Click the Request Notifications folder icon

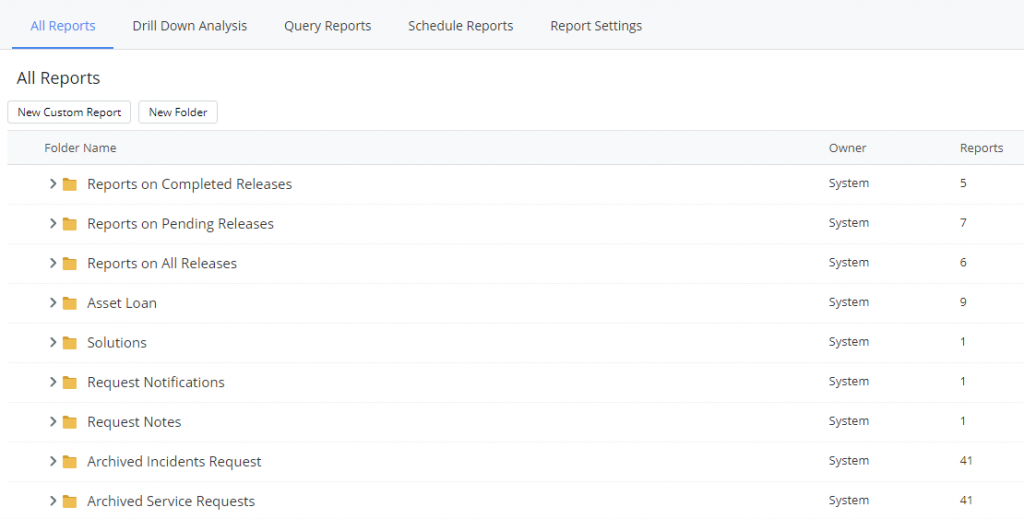coord(69,382)
